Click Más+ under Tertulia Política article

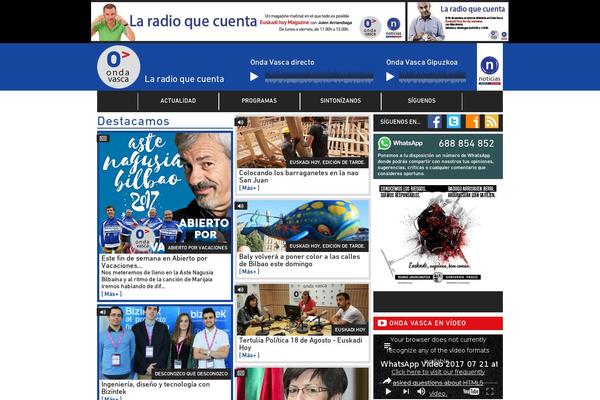click(249, 355)
